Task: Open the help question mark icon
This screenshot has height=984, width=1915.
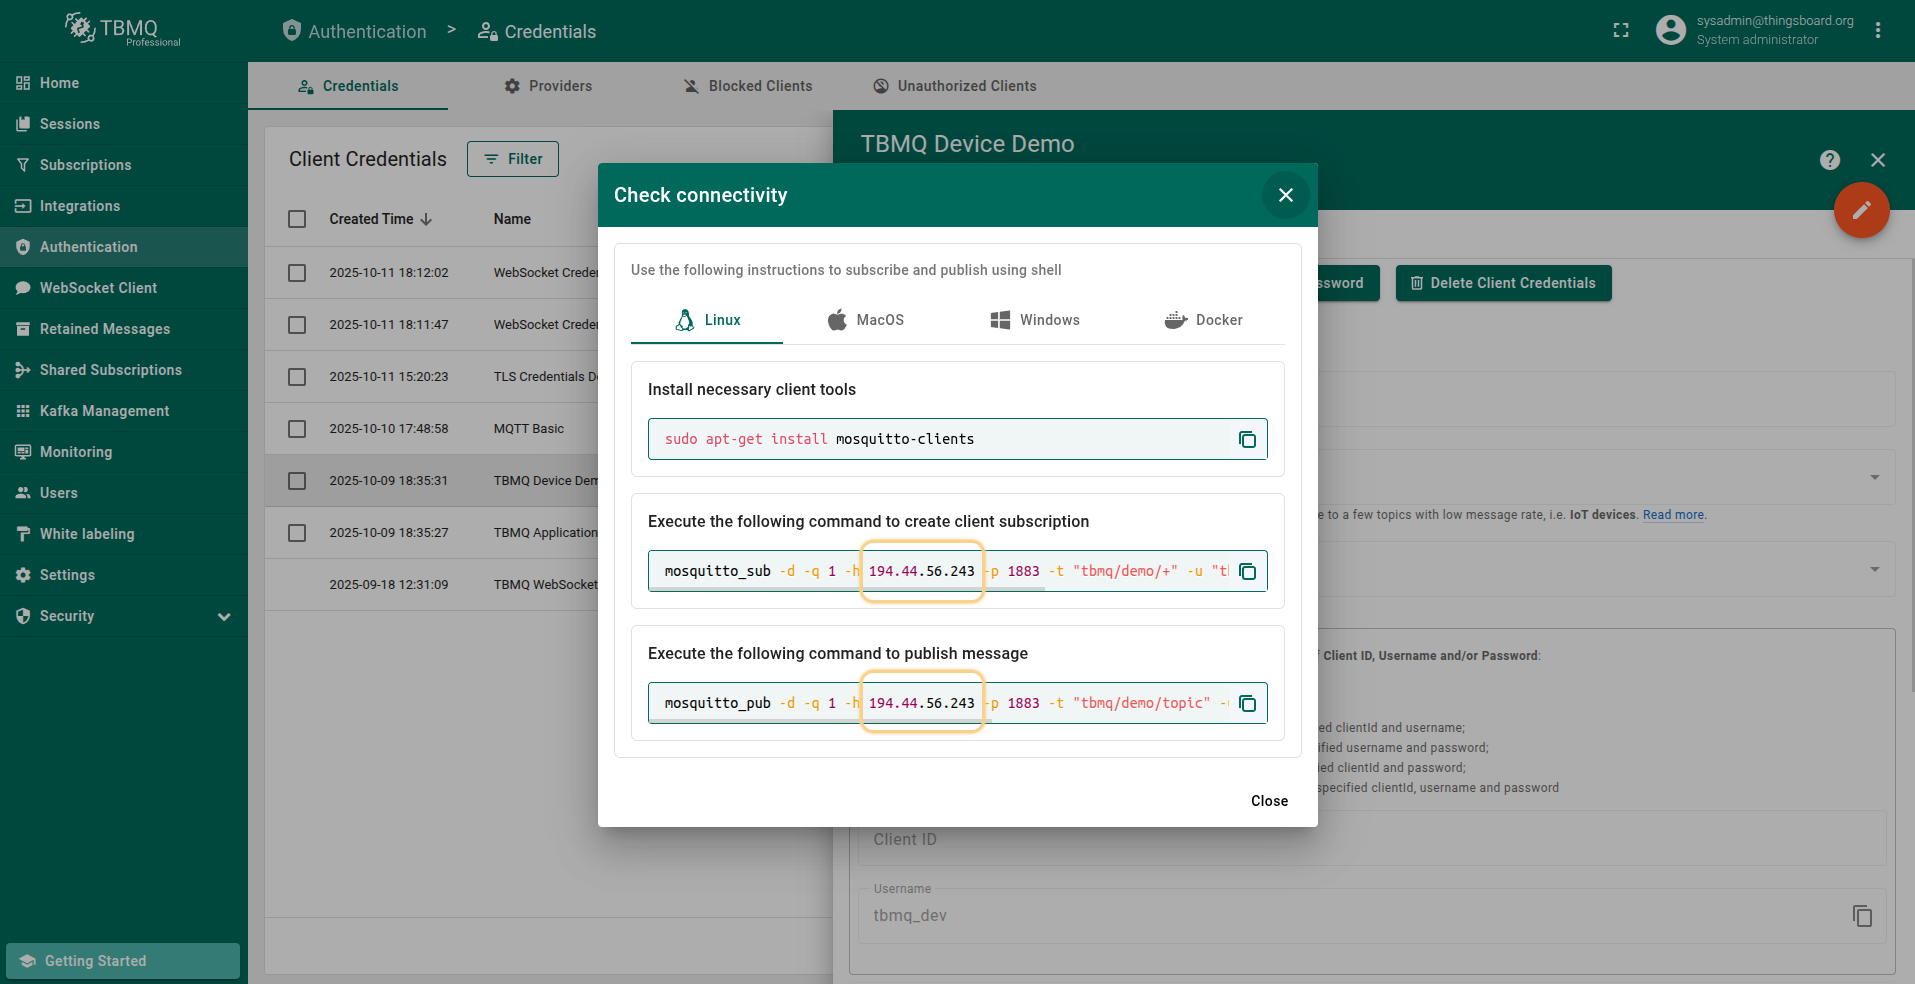Action: tap(1830, 160)
